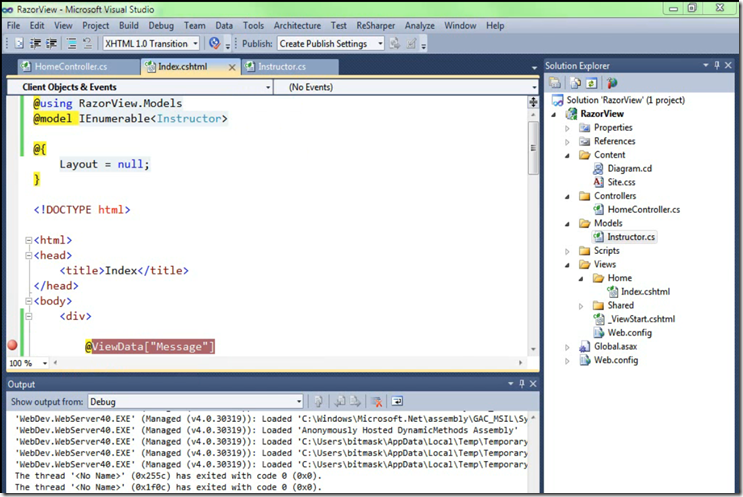Screen dimensions: 743x497
Task: Close the Output panel
Action: (x=533, y=384)
